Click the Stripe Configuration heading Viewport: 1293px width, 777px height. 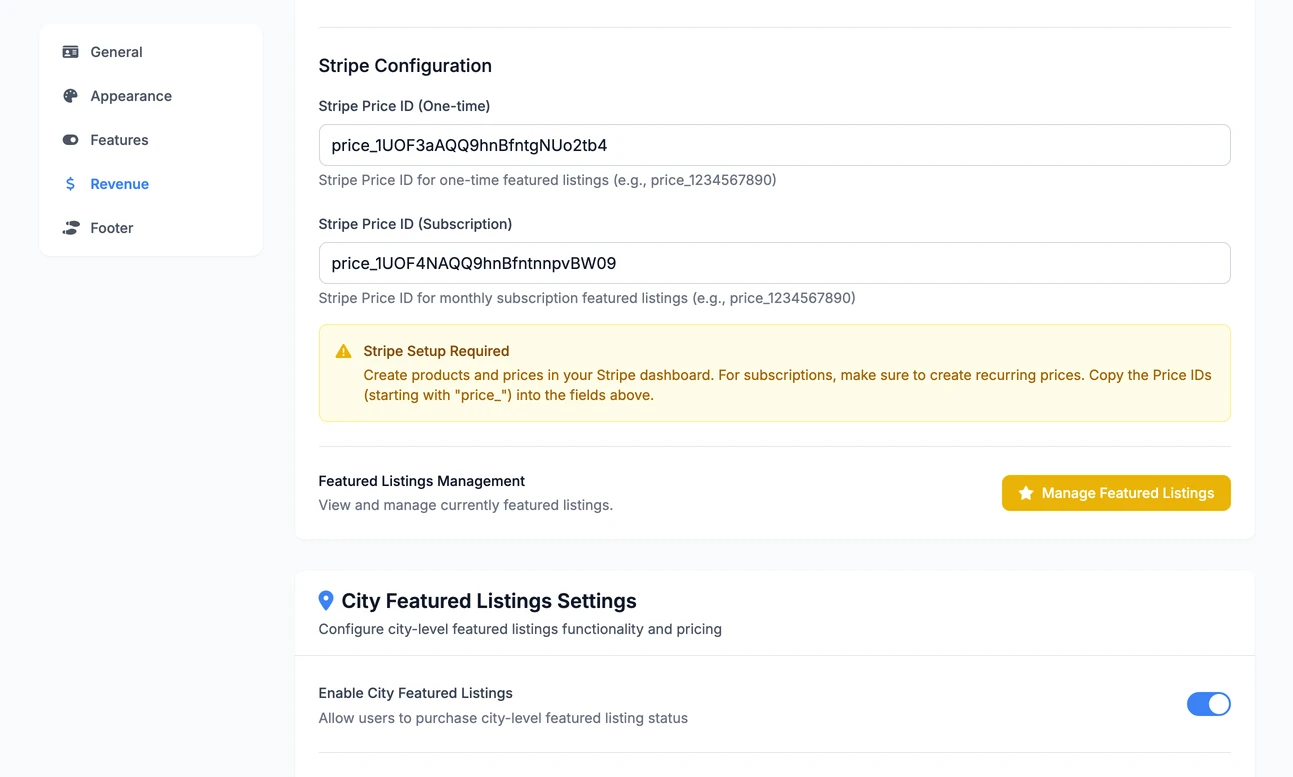pyautogui.click(x=405, y=66)
